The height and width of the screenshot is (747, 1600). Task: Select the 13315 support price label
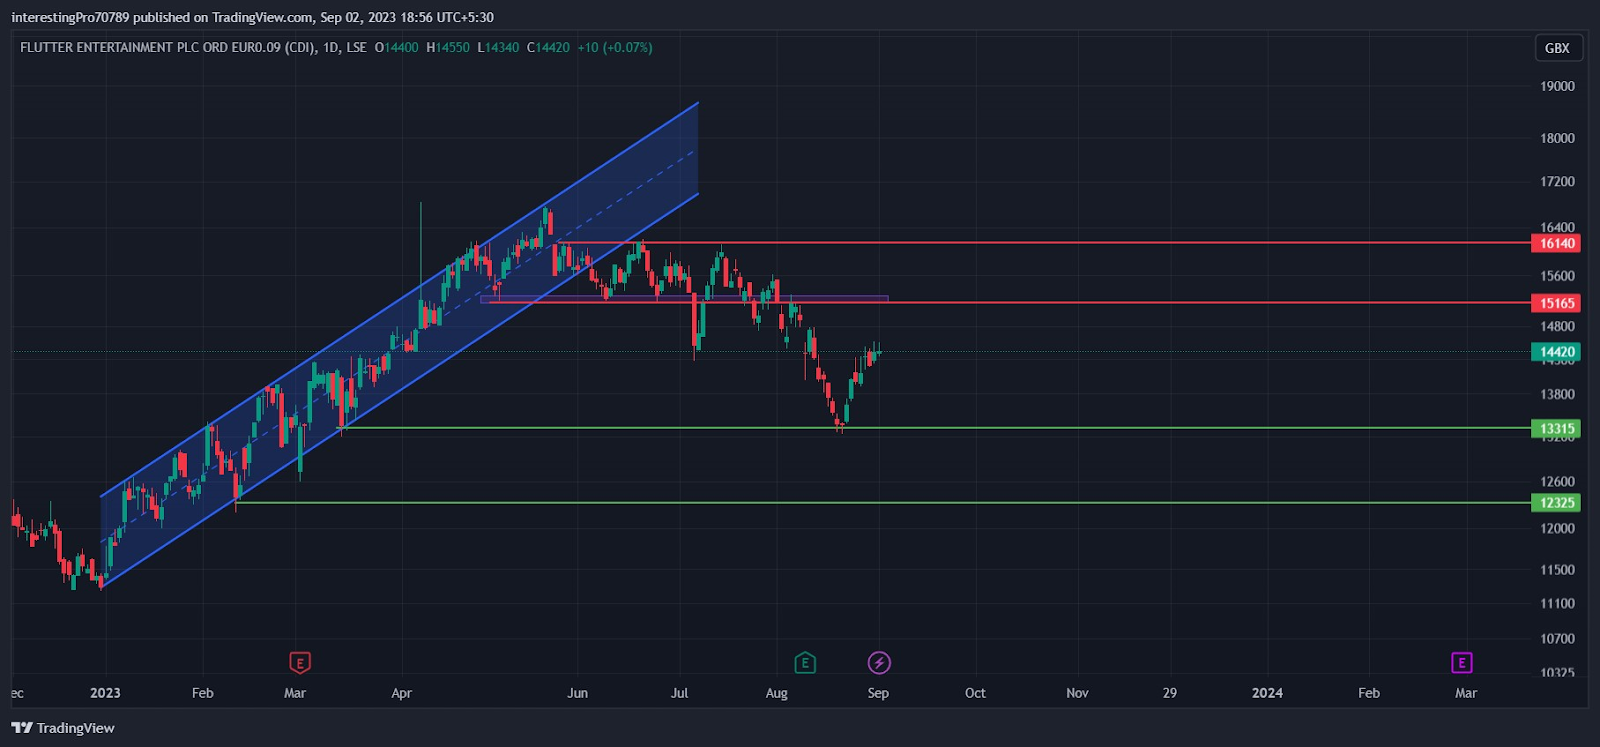point(1556,429)
